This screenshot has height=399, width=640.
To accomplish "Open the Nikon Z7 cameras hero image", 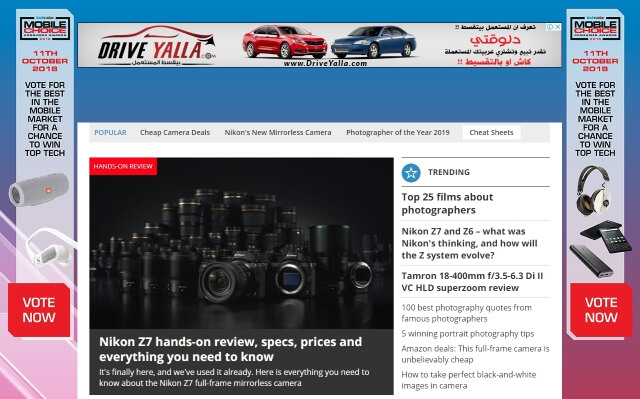I will coord(241,244).
